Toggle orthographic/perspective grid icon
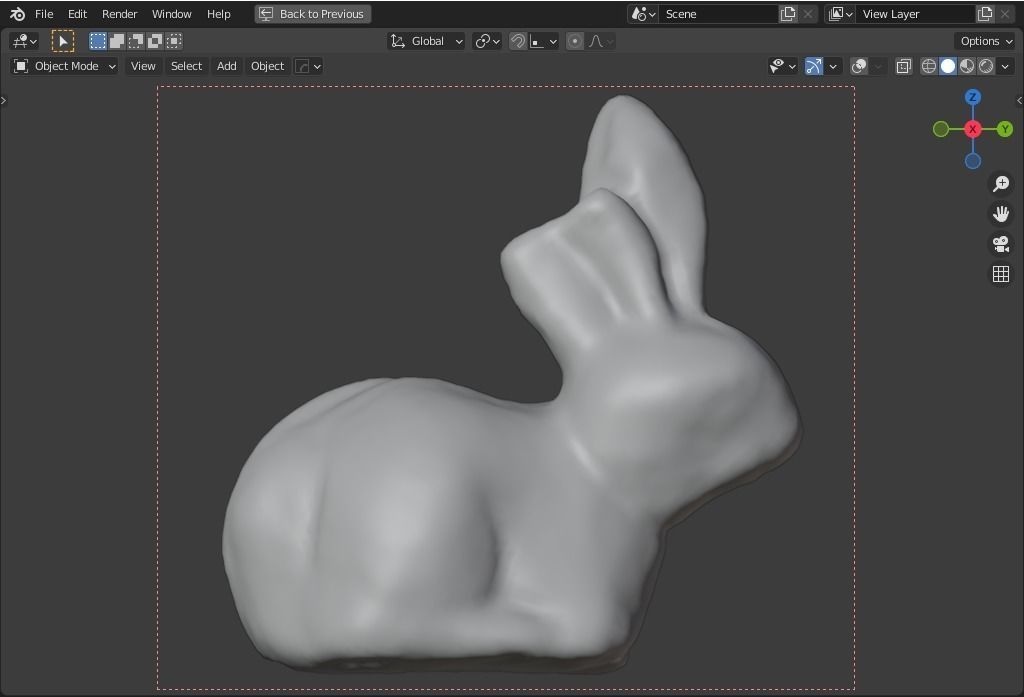Screen dimensions: 1024x697 (1000, 274)
